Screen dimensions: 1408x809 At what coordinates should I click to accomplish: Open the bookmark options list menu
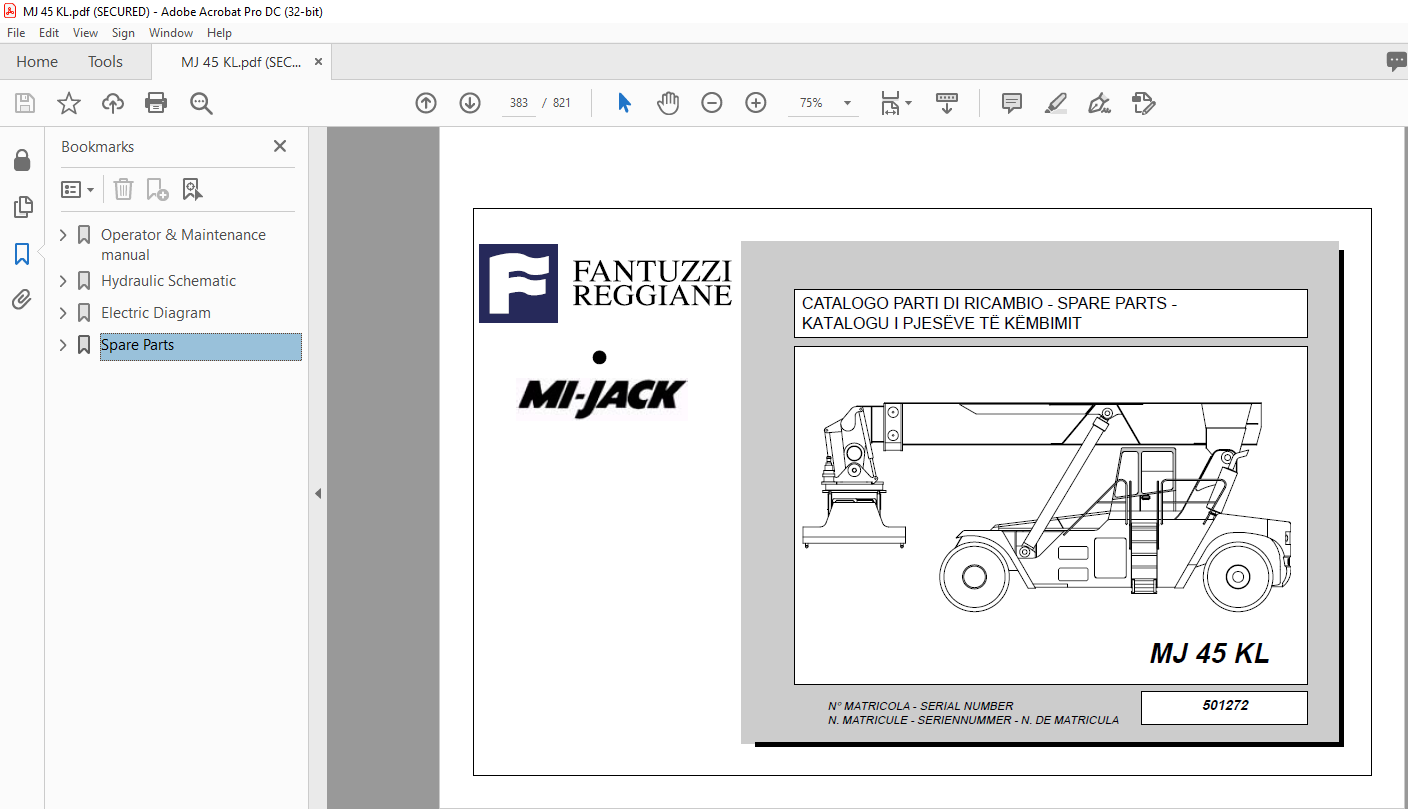click(x=77, y=189)
